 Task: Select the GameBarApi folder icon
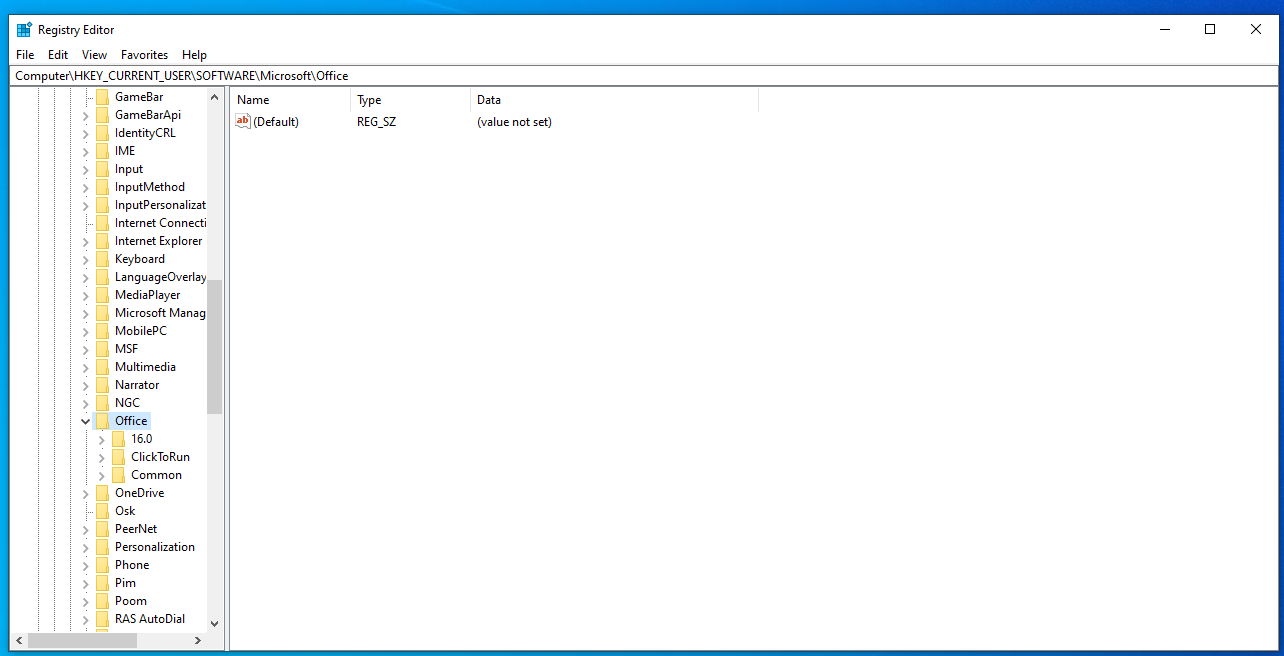(102, 115)
